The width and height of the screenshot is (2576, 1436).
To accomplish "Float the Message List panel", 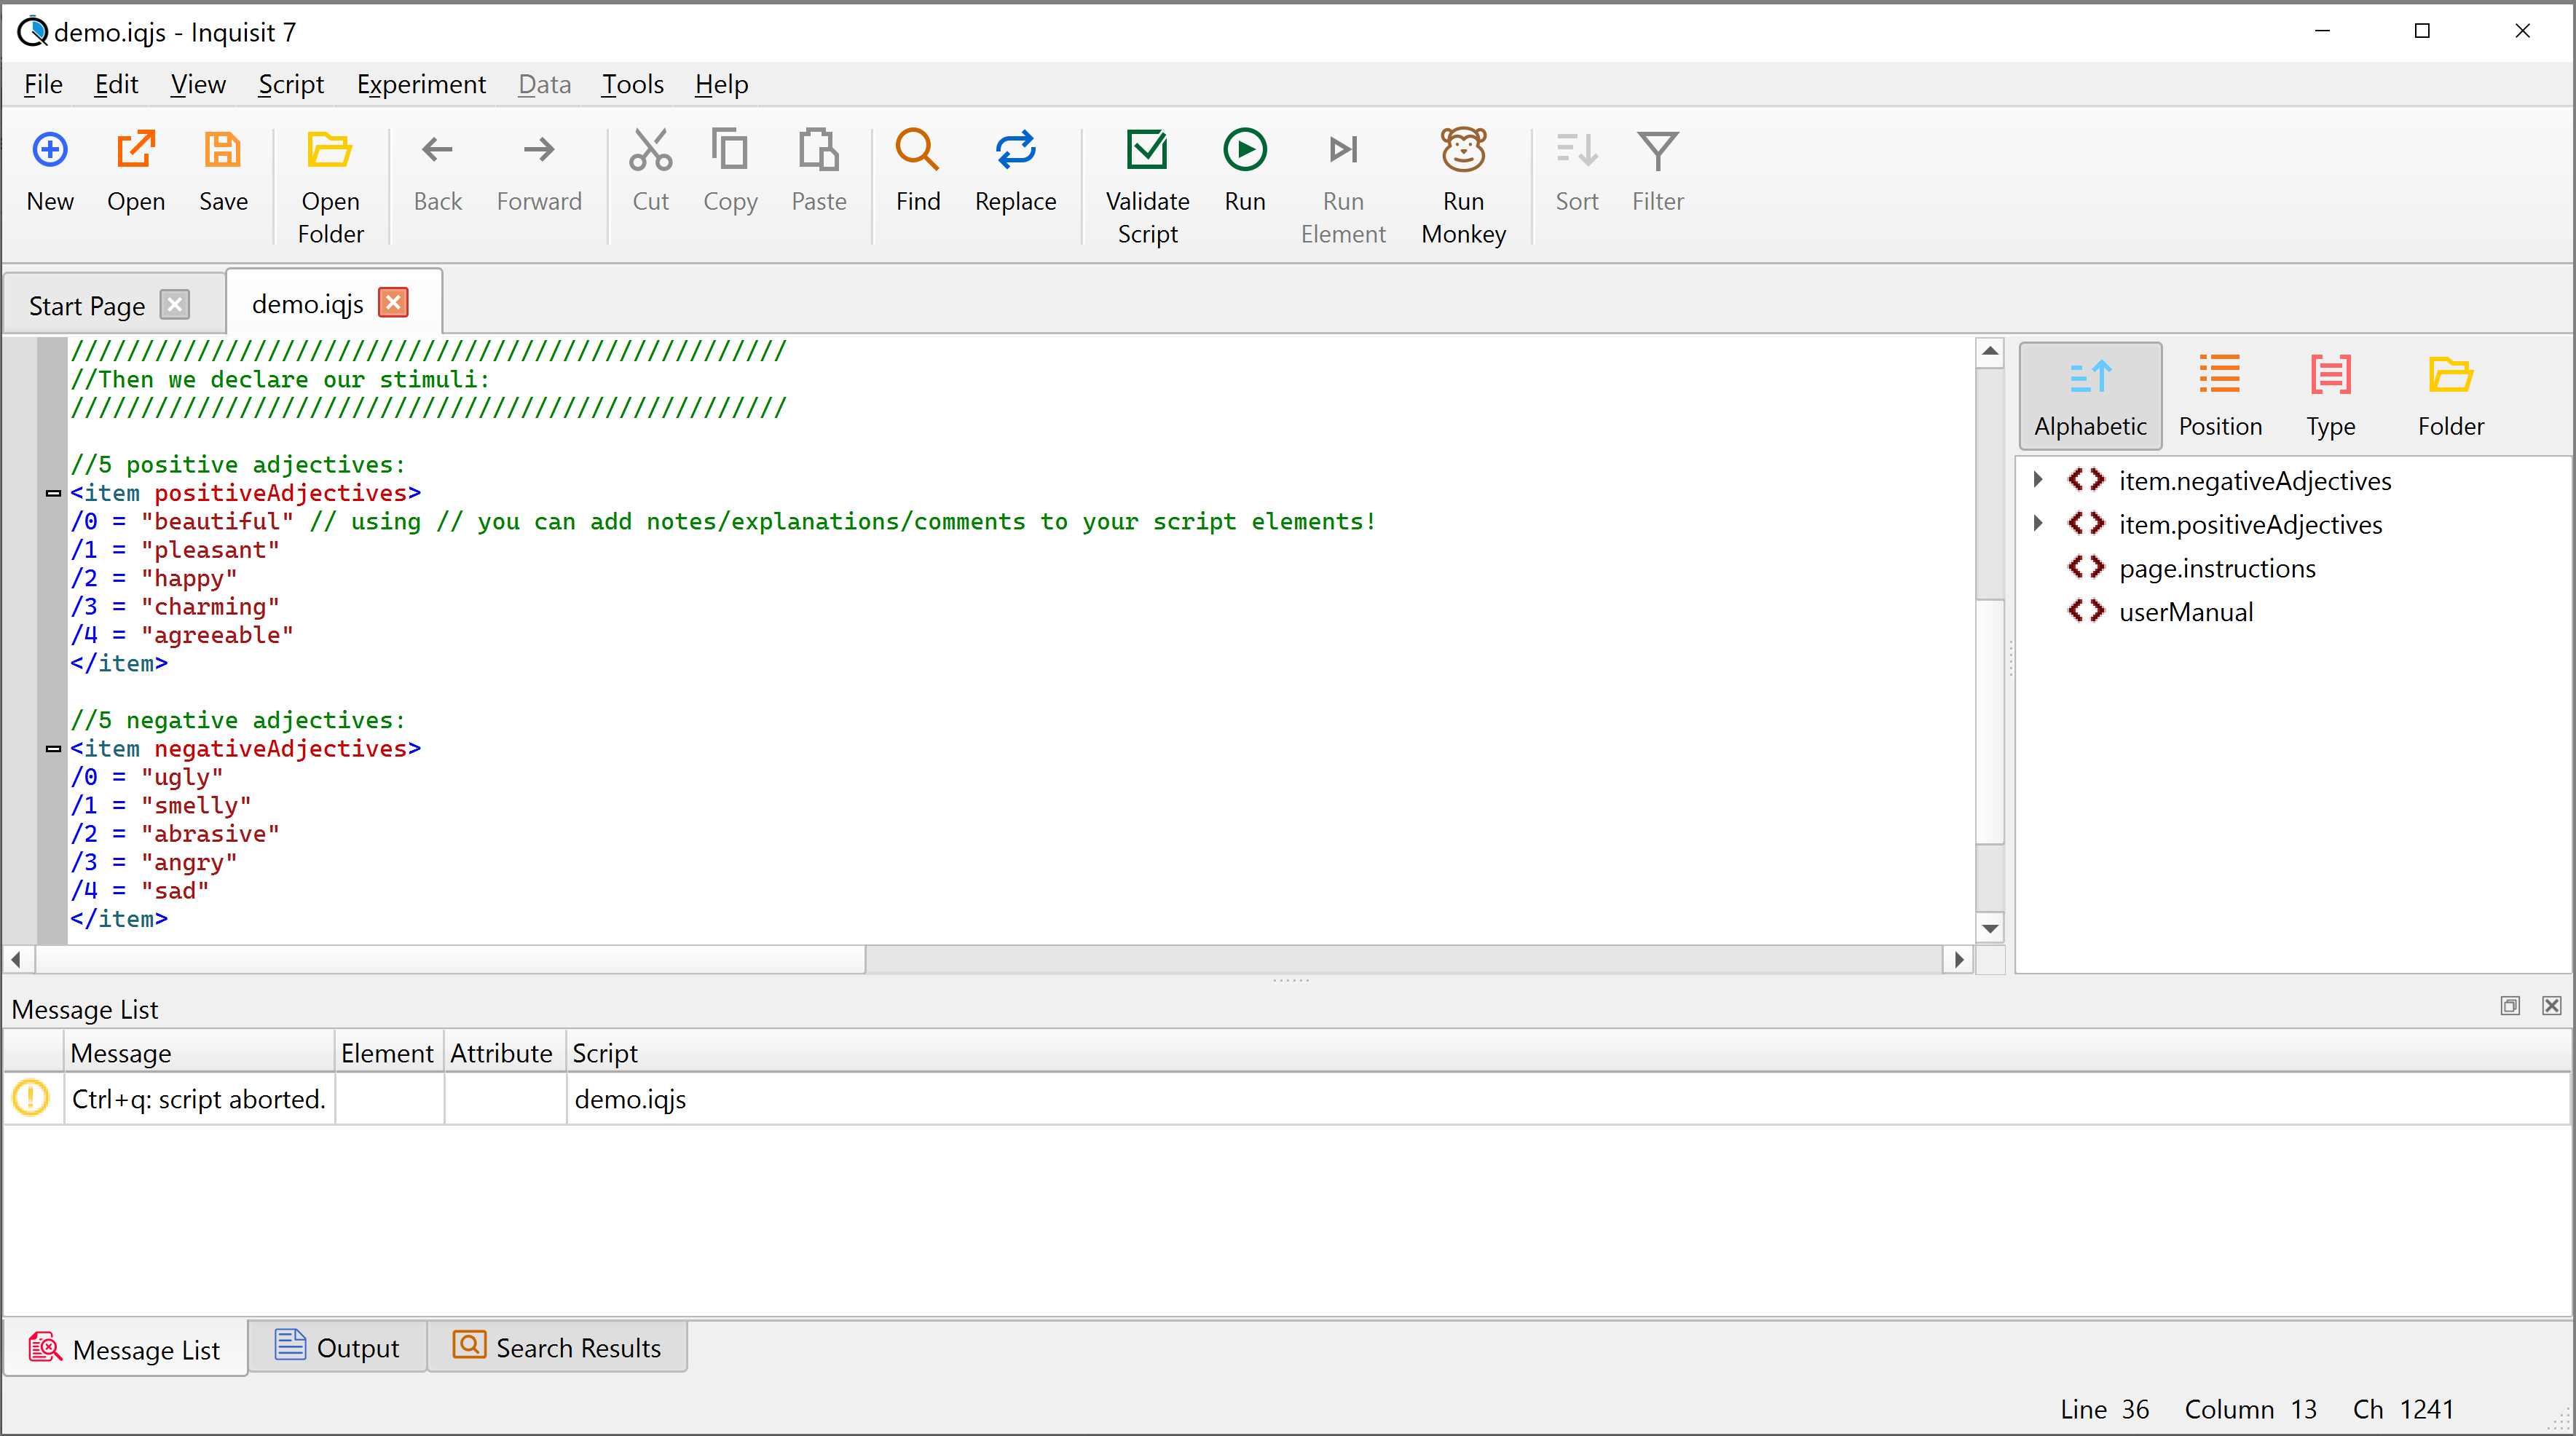I will tap(2510, 1005).
